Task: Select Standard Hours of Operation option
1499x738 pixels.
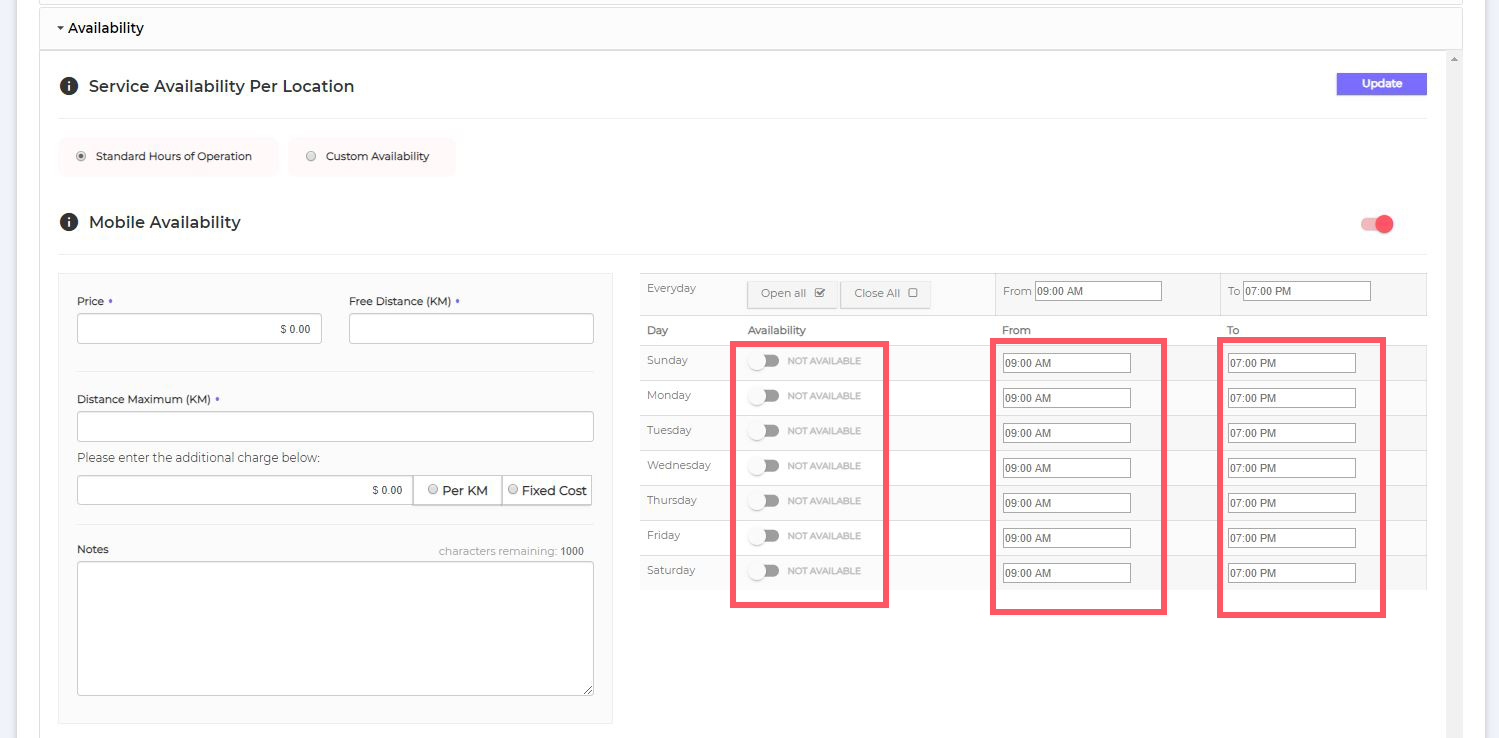Action: [x=81, y=156]
